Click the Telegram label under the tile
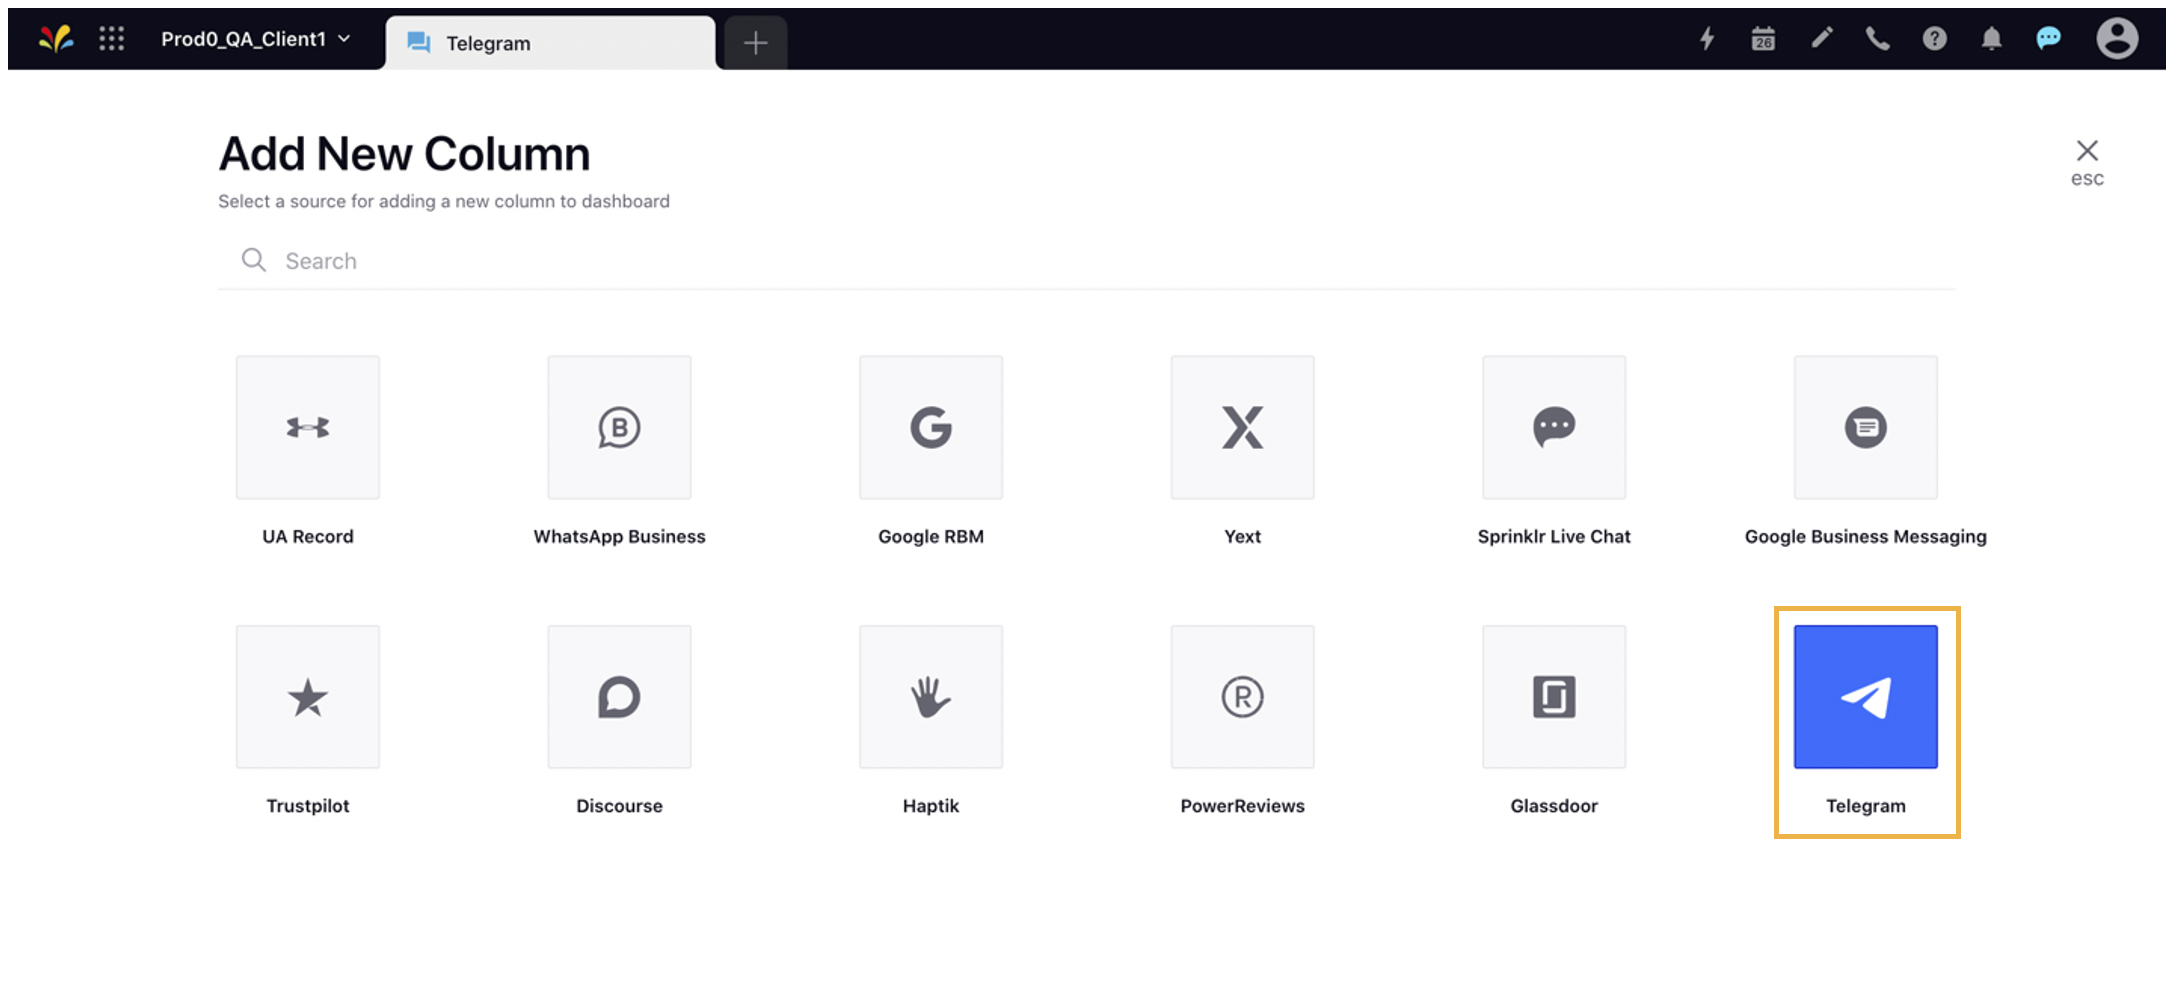The width and height of the screenshot is (2174, 1000). [1866, 806]
